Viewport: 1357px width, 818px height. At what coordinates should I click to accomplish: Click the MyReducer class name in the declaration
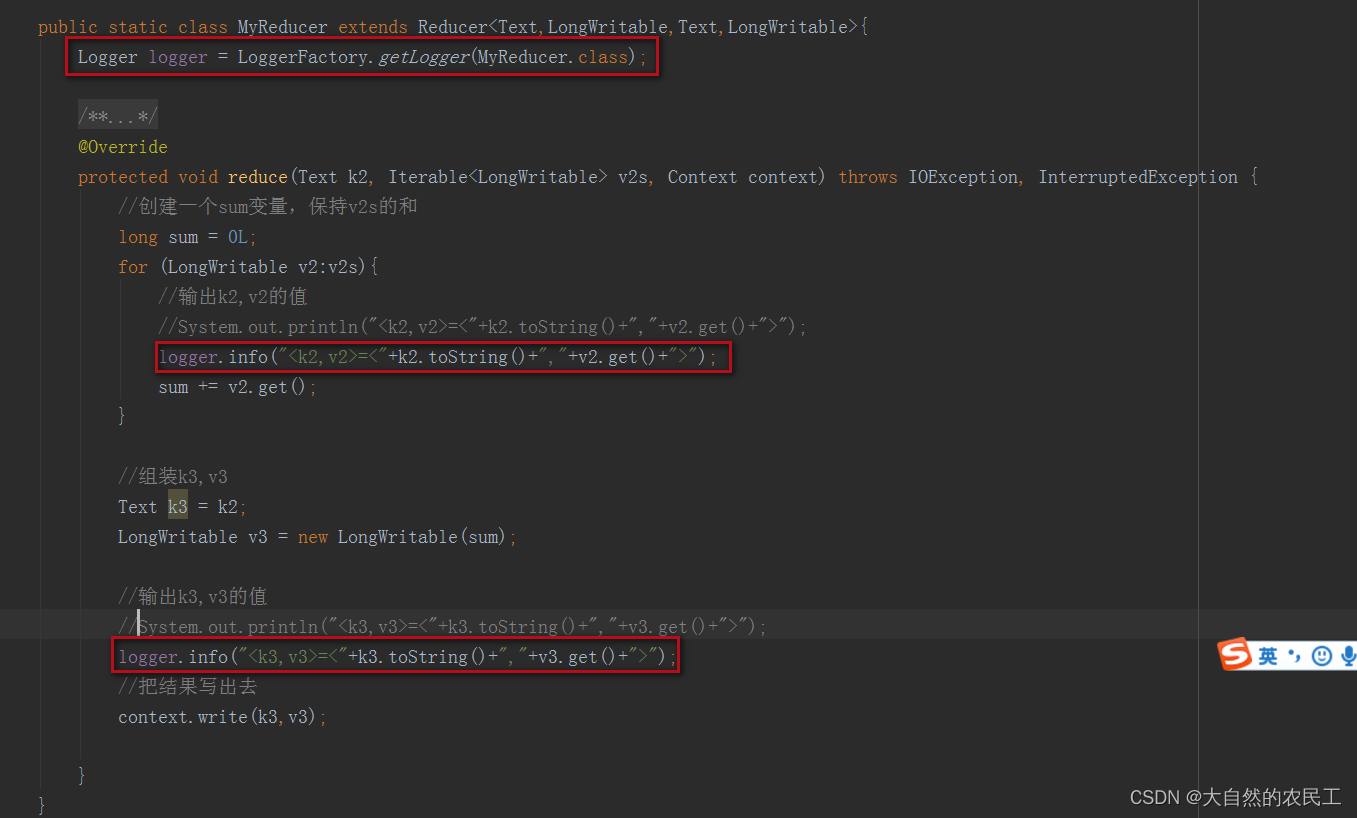(282, 27)
